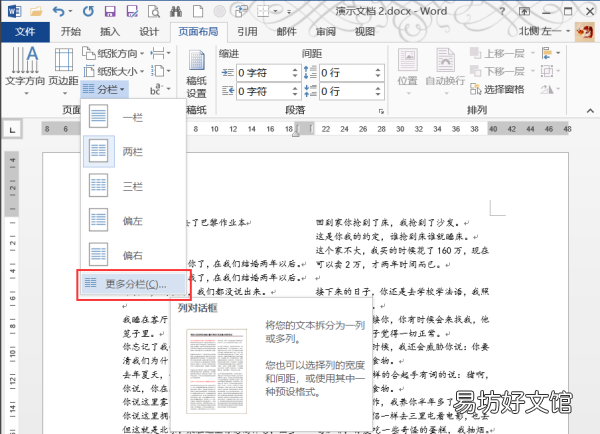Screen dimensions: 600x434
Task: Switch to the References (引用) tab
Action: tap(247, 32)
